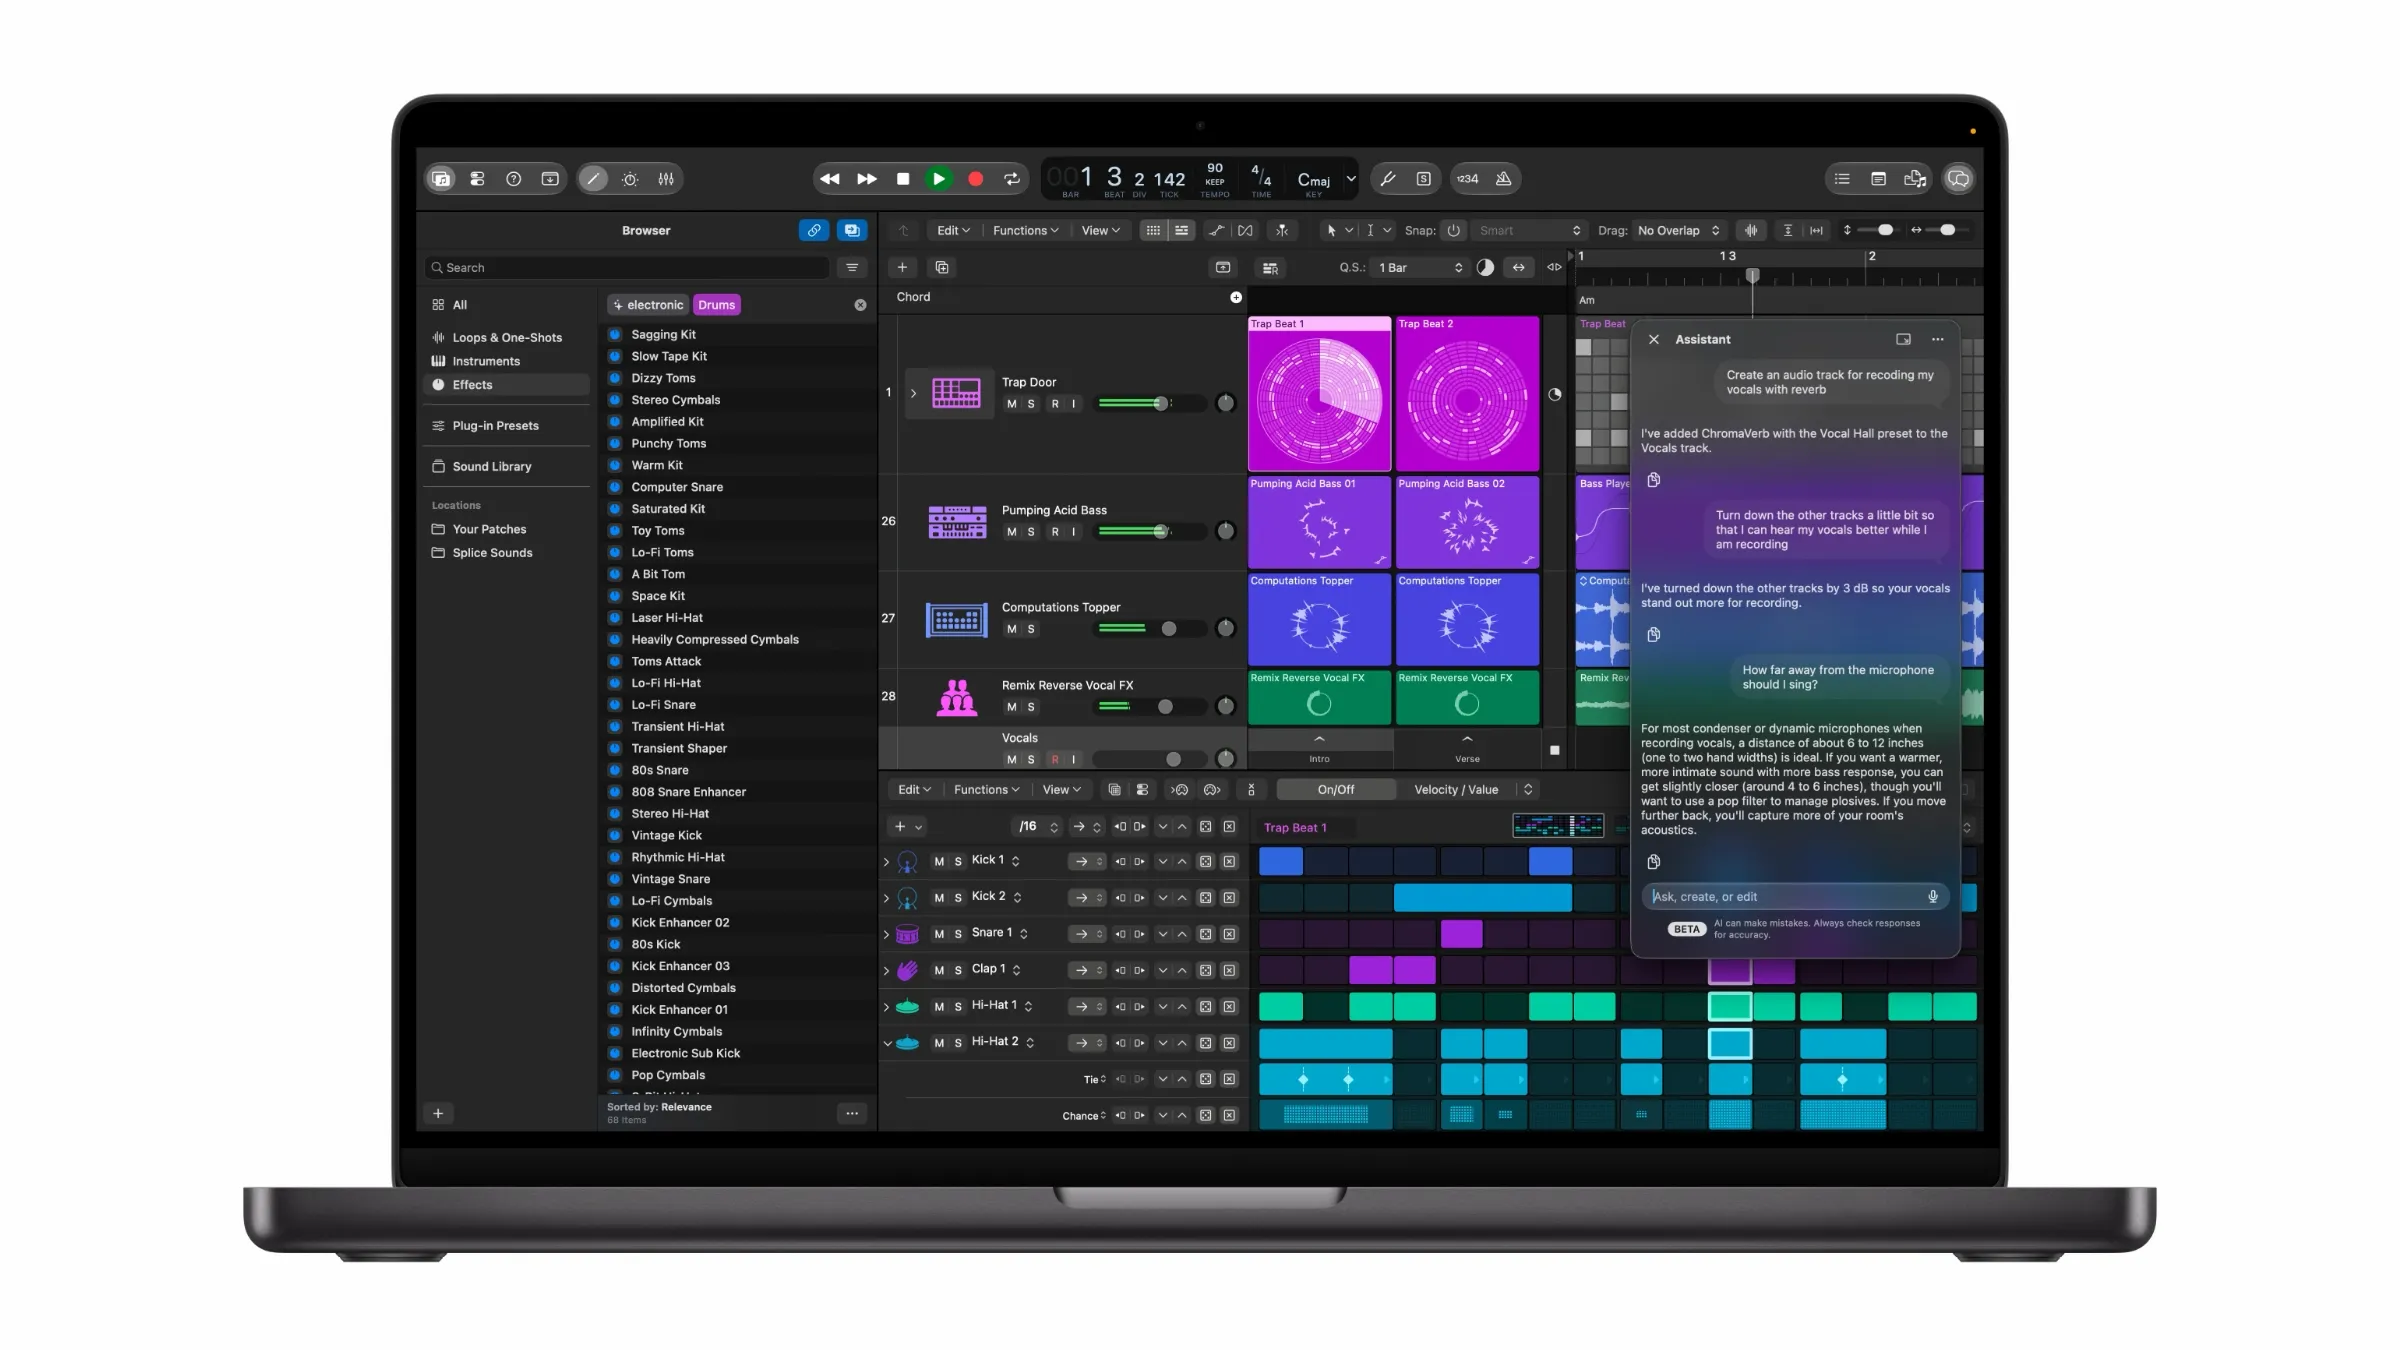Open the Smart Controls dial icon
2400x1350 pixels.
[630, 179]
